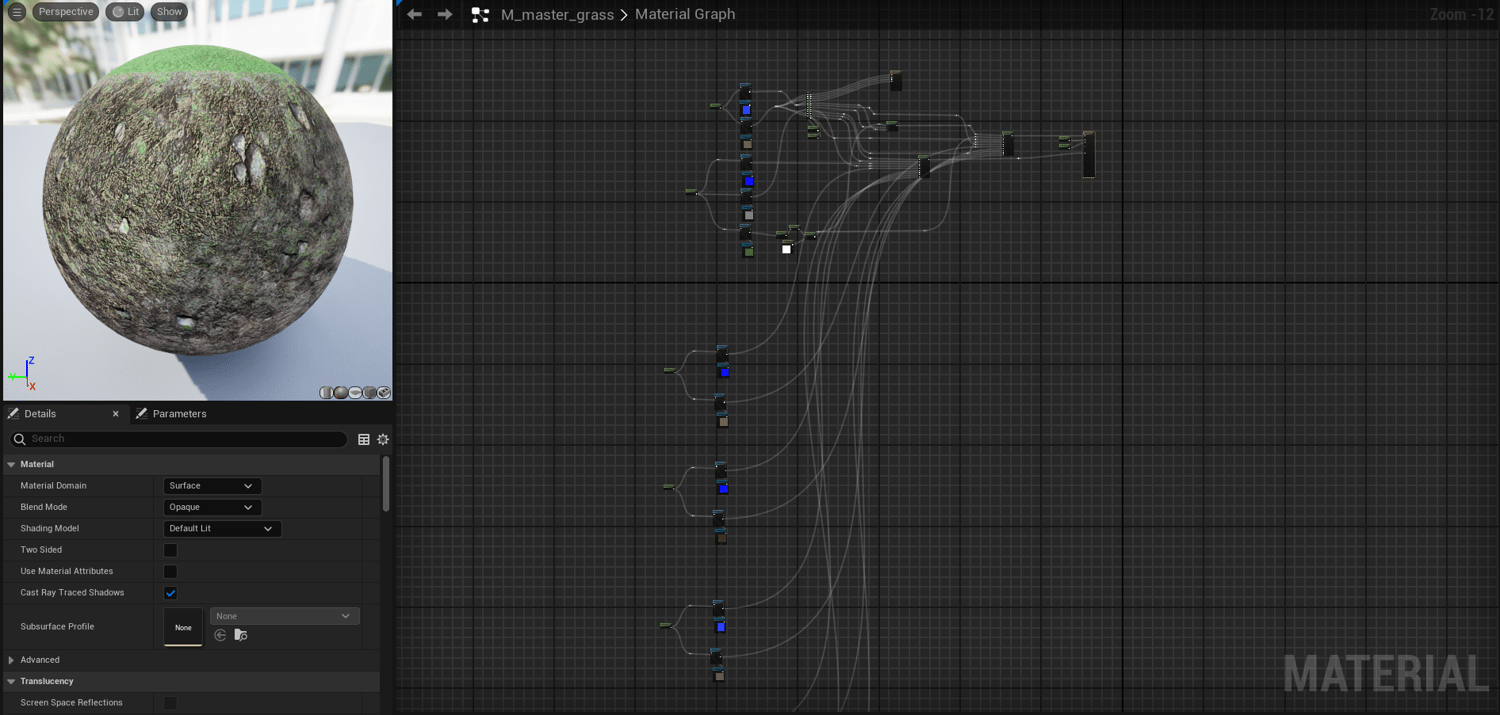Image resolution: width=1500 pixels, height=715 pixels.
Task: Navigate forward with the right arrow
Action: coord(445,14)
